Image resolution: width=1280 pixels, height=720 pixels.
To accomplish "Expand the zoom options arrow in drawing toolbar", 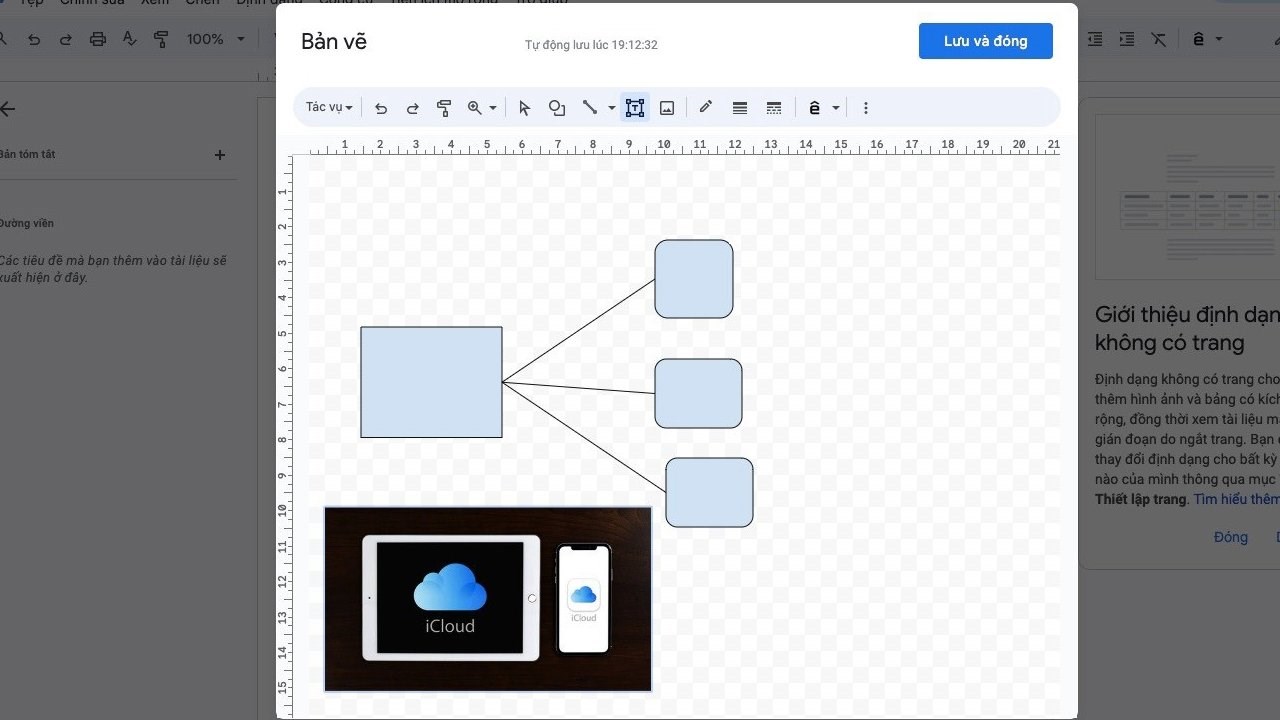I will pos(493,108).
